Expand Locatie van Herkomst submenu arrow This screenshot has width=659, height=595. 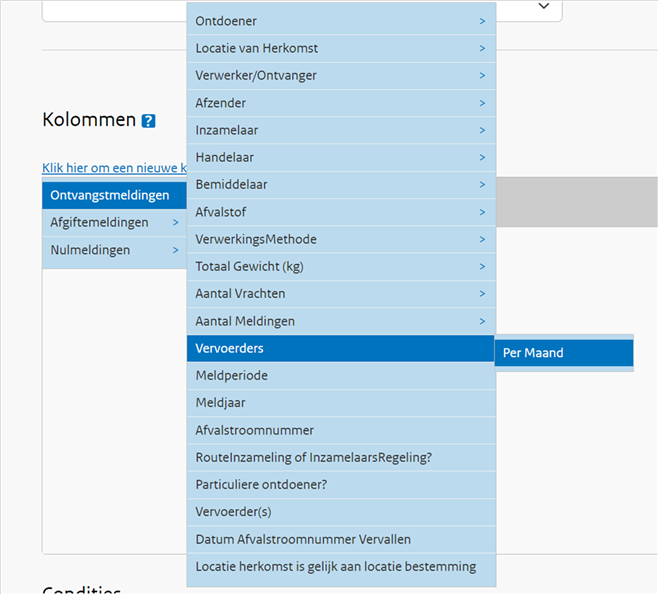coord(482,48)
